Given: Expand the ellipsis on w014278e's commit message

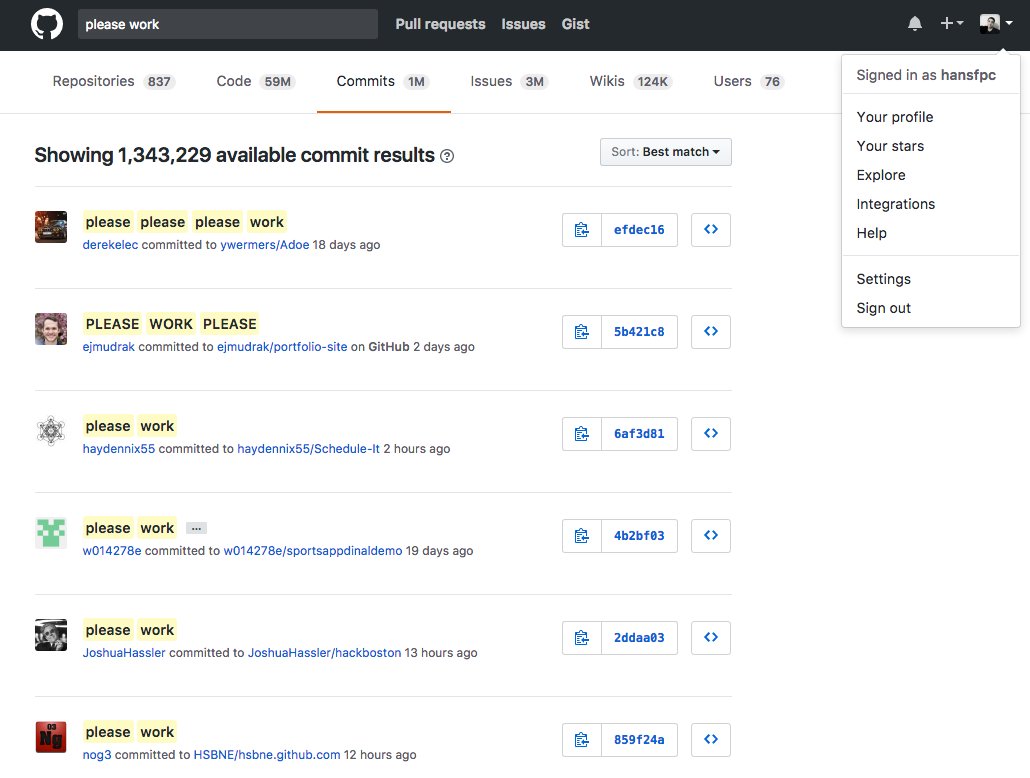Looking at the screenshot, I should [x=196, y=528].
